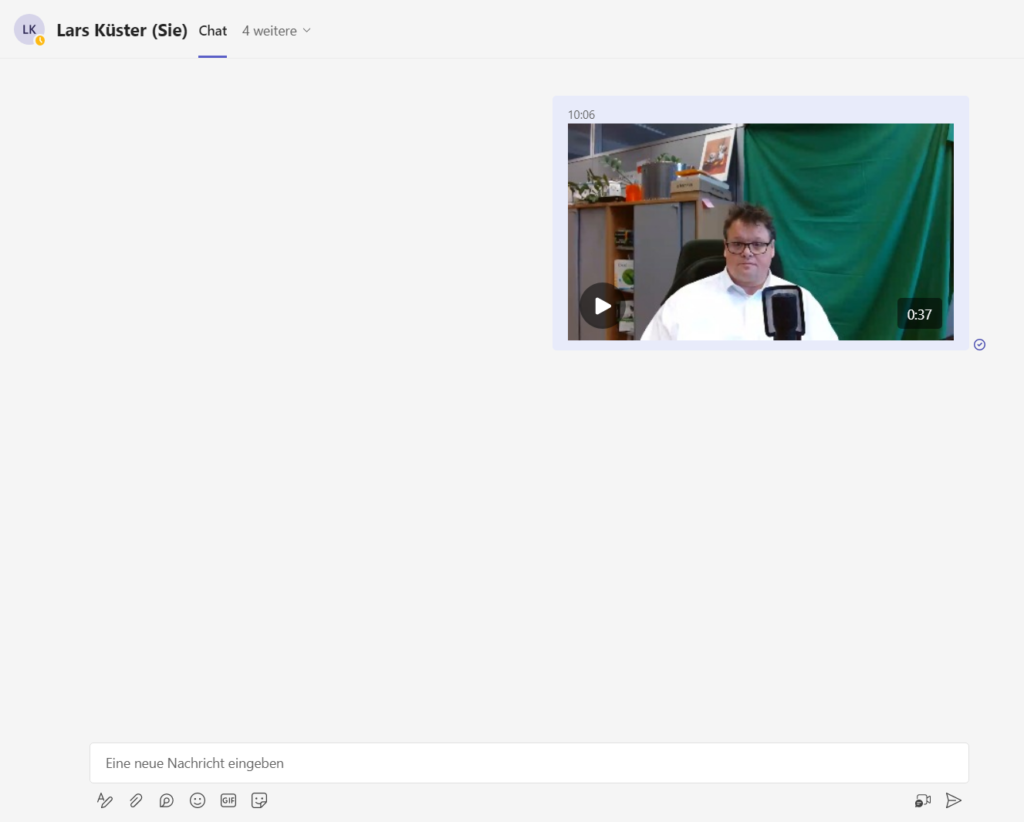The height and width of the screenshot is (822, 1024).
Task: Open the emoji picker
Action: tap(197, 800)
